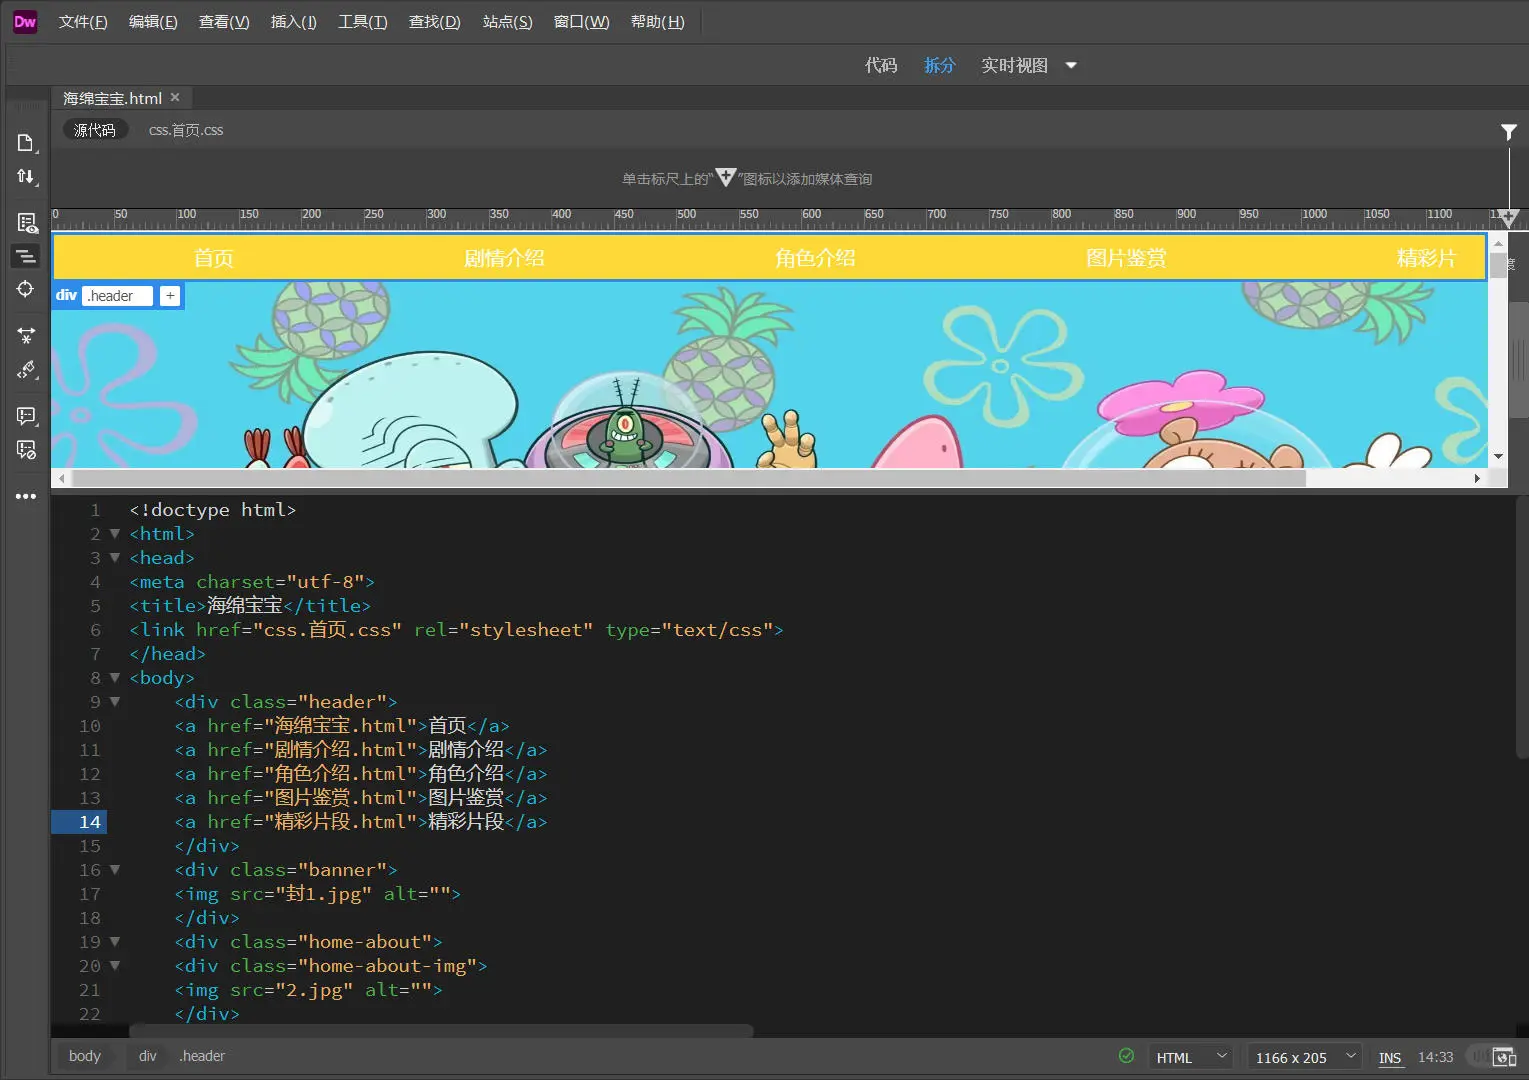Click the Format Source Code icon
Viewport: 1529px width, 1080px height.
26,370
